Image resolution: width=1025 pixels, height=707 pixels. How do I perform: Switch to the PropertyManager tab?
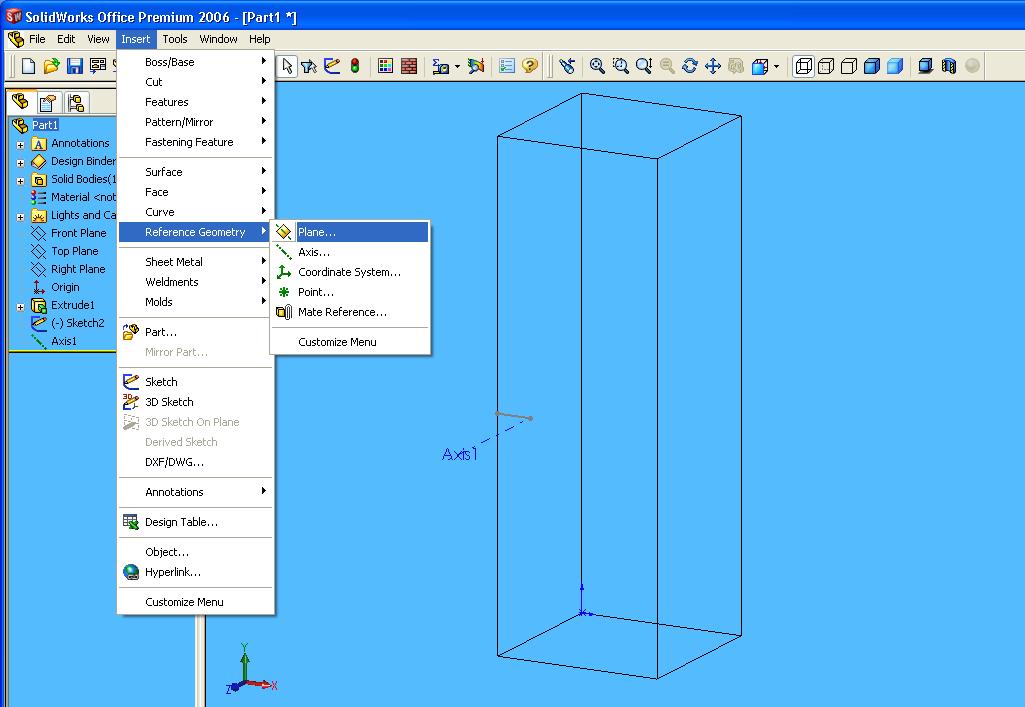click(48, 103)
